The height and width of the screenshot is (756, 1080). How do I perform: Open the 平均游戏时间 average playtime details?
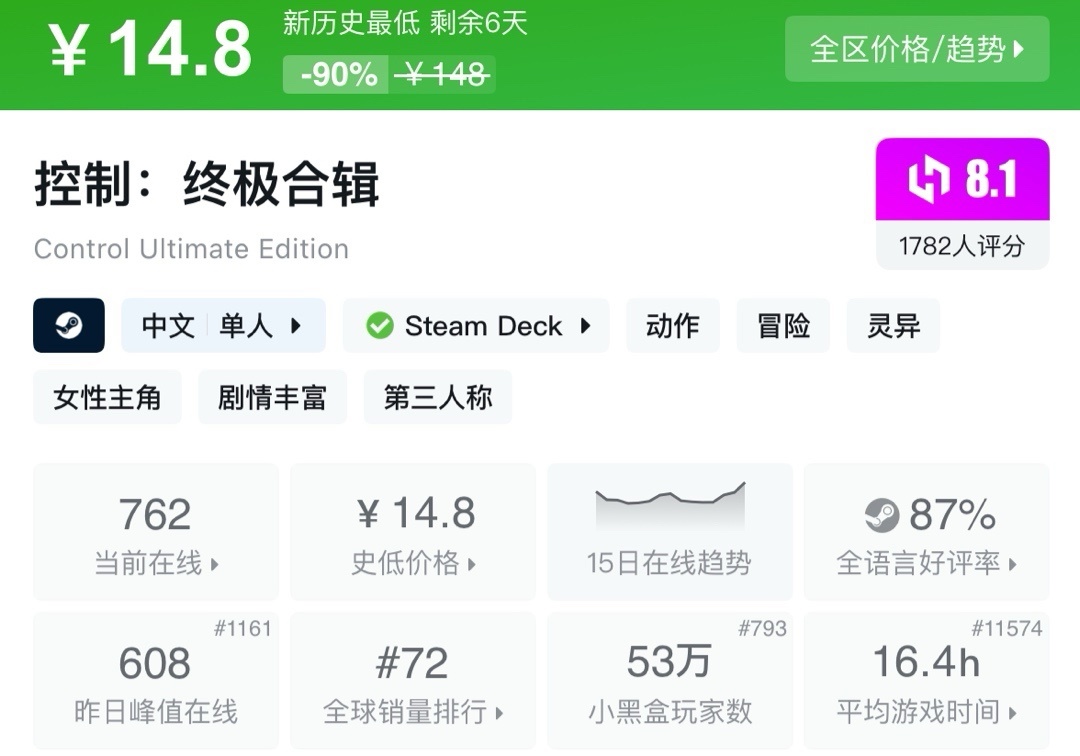926,682
